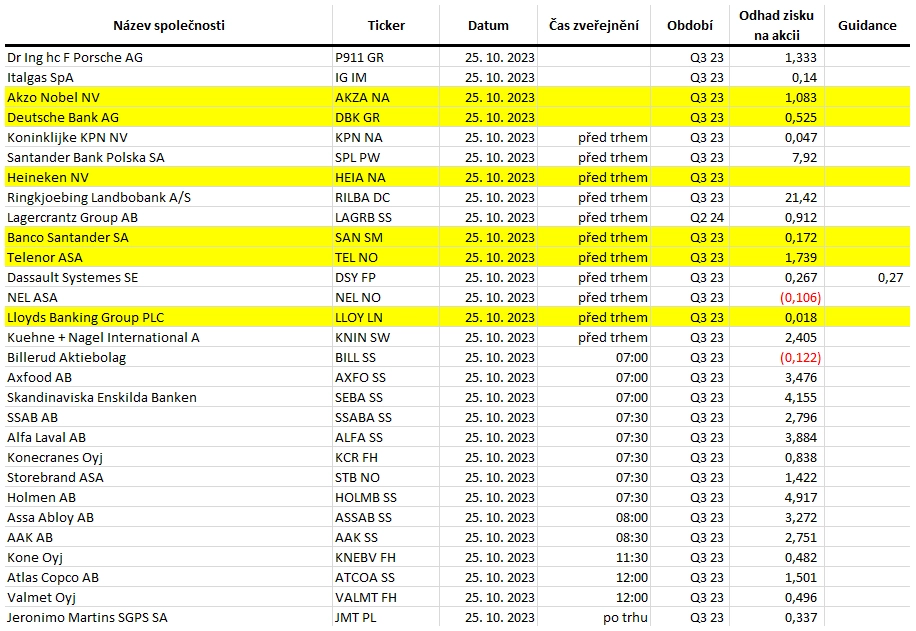Click the 'IG IM' ticker cell

386,77
